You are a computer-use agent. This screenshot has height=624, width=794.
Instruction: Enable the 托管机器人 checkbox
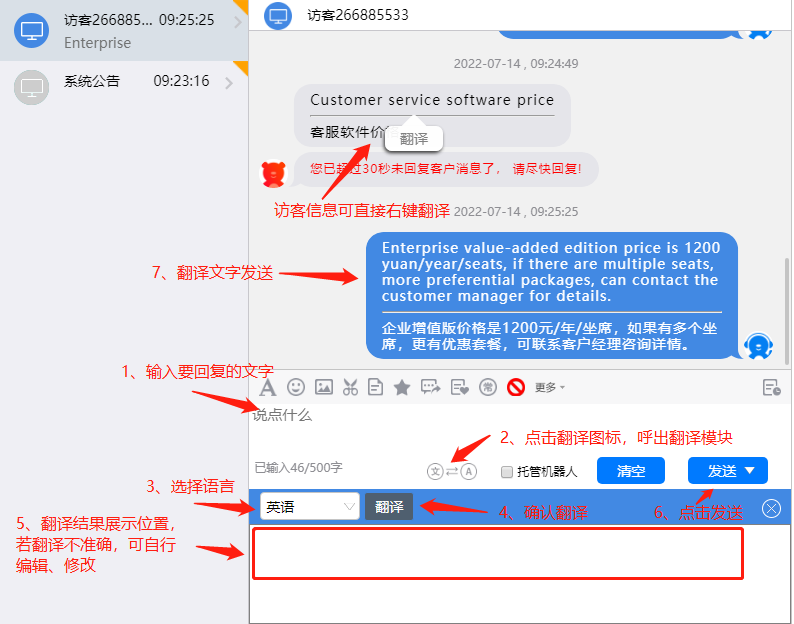(x=507, y=471)
